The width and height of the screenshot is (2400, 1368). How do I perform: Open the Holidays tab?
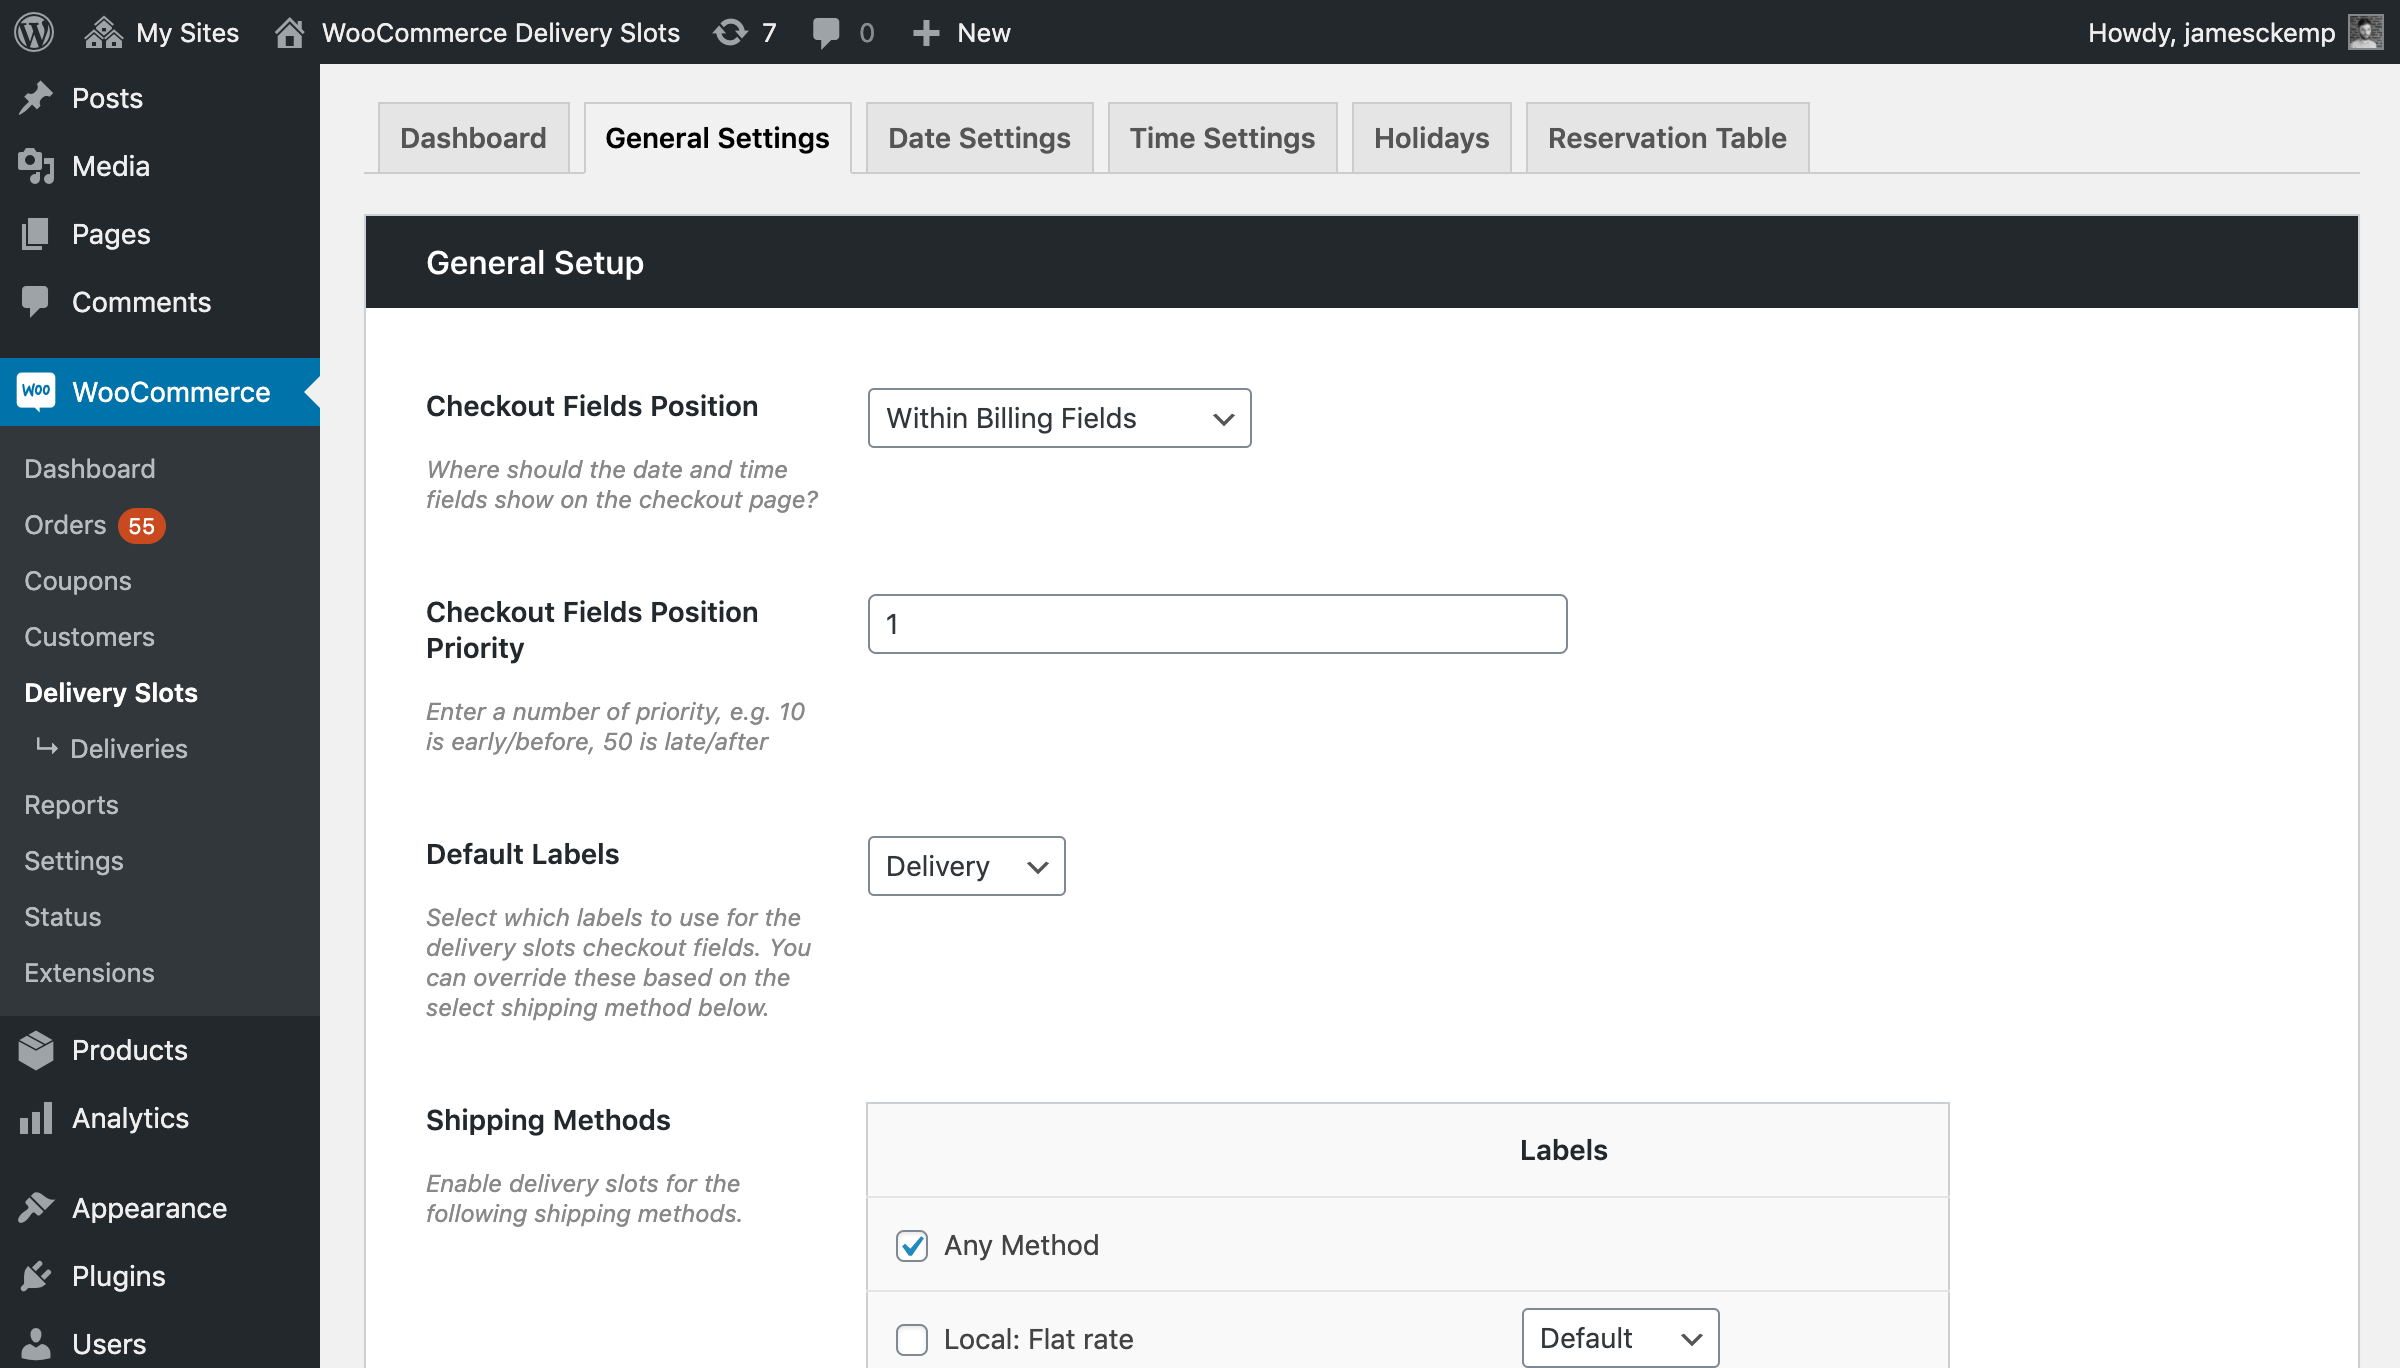pos(1431,137)
